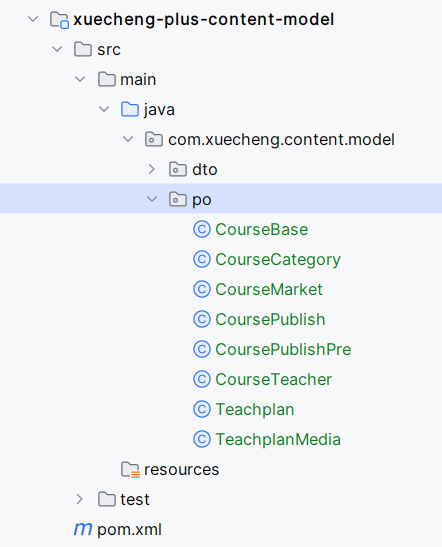442x547 pixels.
Task: Click the CourseCategory class icon
Action: point(202,260)
